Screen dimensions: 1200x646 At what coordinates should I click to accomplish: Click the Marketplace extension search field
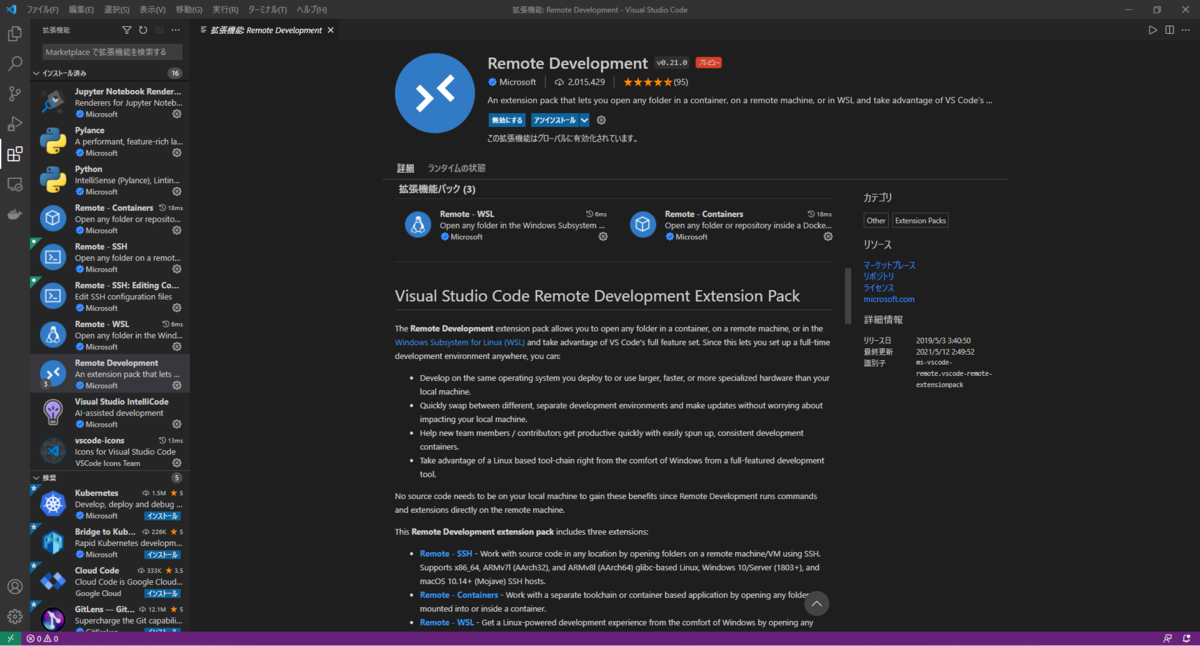coord(112,51)
